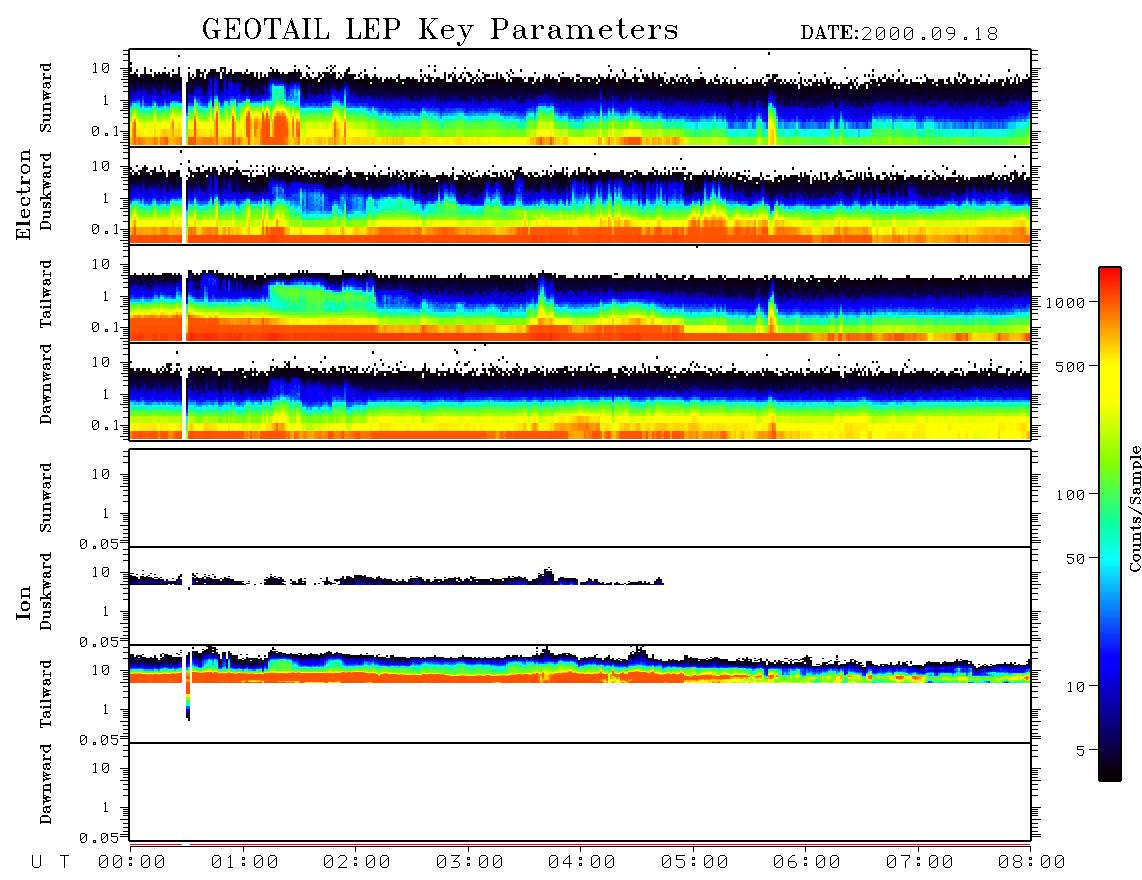Viewport: 1142px width, 880px height.
Task: Click the "04:00" time tick label
Action: click(x=582, y=863)
